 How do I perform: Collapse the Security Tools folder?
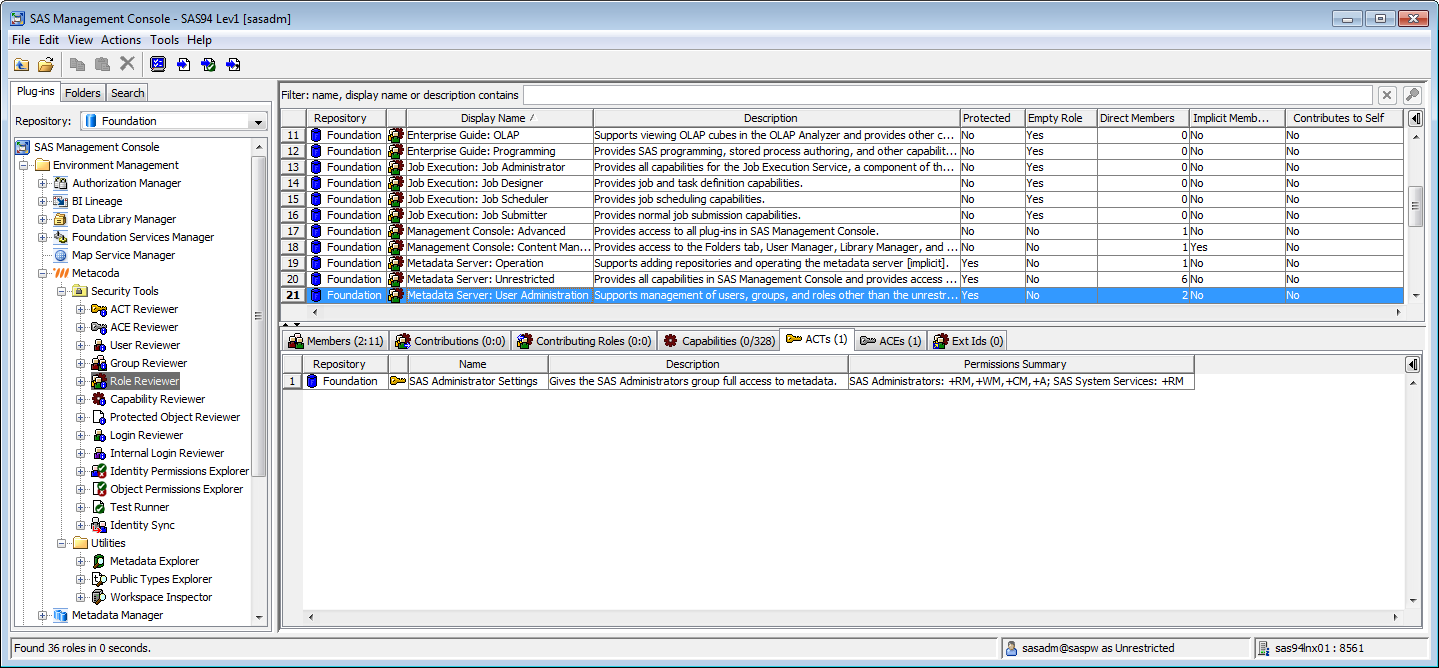(61, 291)
